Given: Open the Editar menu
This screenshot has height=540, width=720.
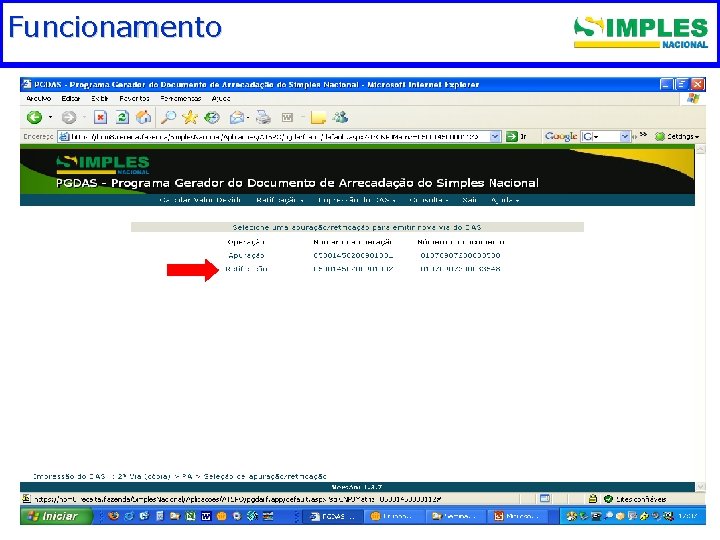Looking at the screenshot, I should click(x=71, y=98).
